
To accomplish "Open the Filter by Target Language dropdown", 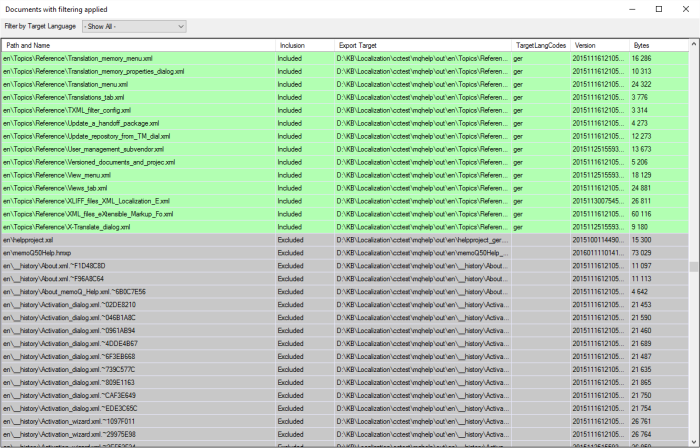I will coord(134,26).
